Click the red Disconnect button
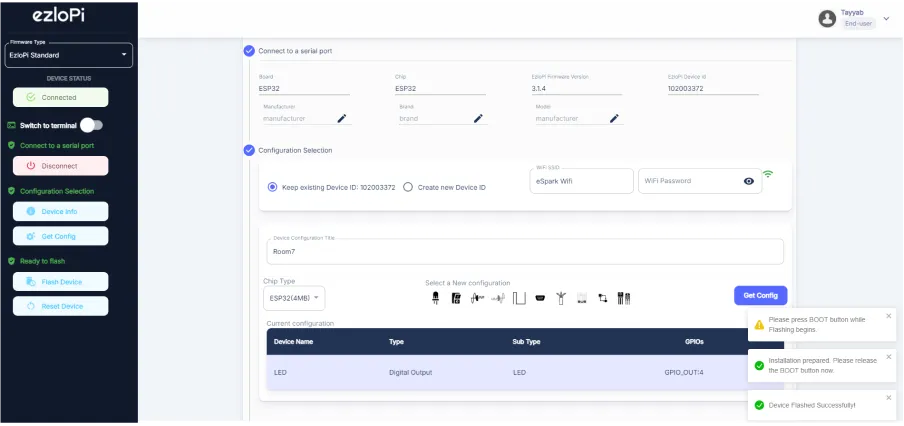The width and height of the screenshot is (904, 426). point(61,166)
